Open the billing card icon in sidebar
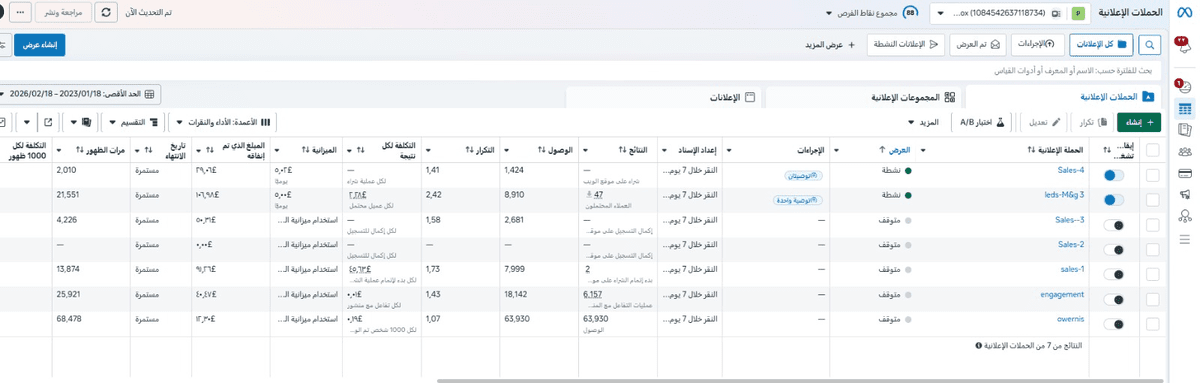Viewport: 1200px width, 383px height. click(x=1185, y=173)
